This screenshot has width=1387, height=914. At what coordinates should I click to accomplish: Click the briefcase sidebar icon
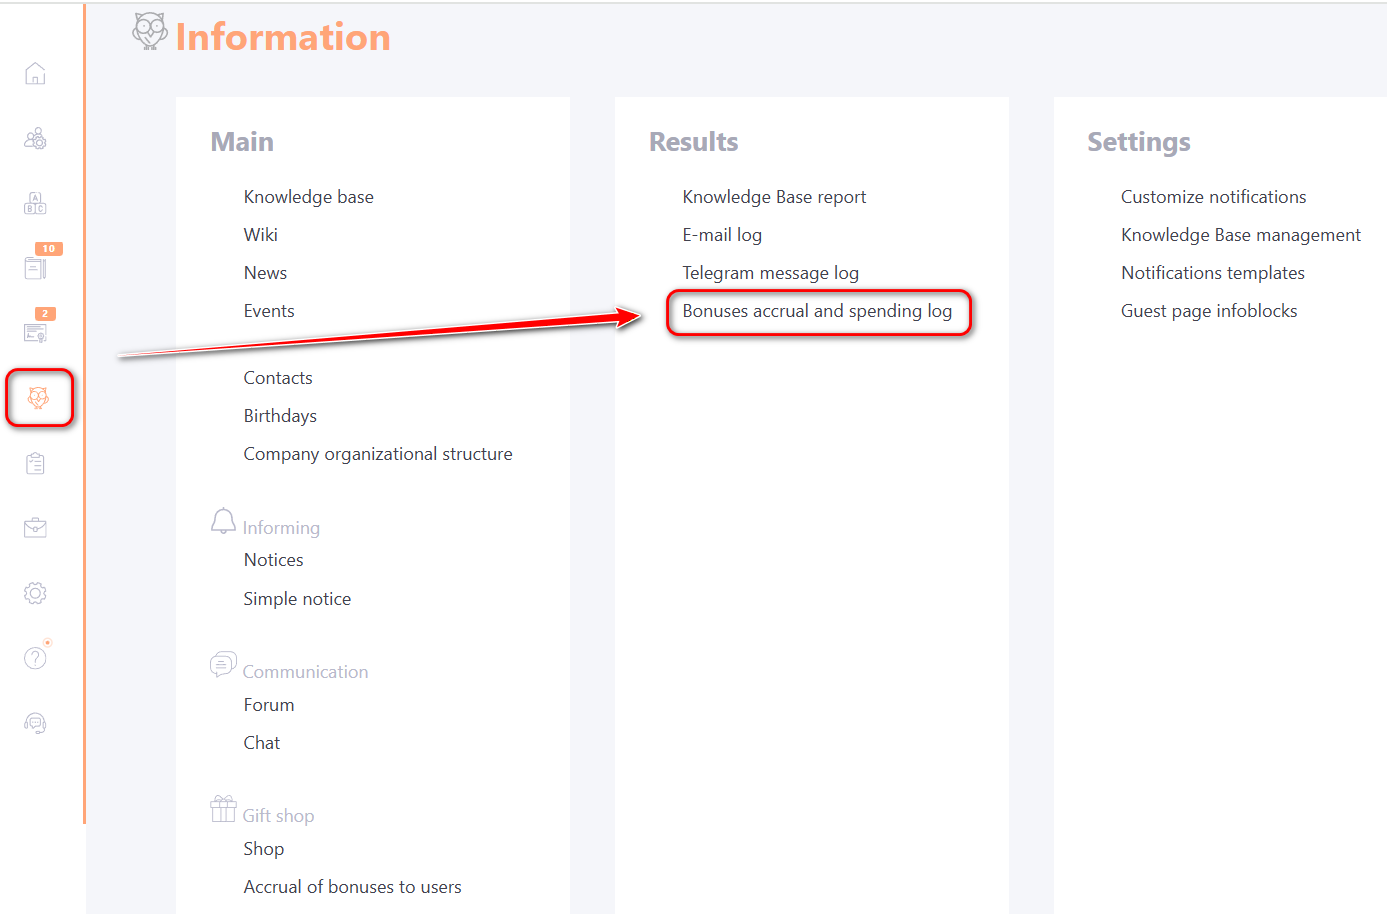[x=35, y=528]
